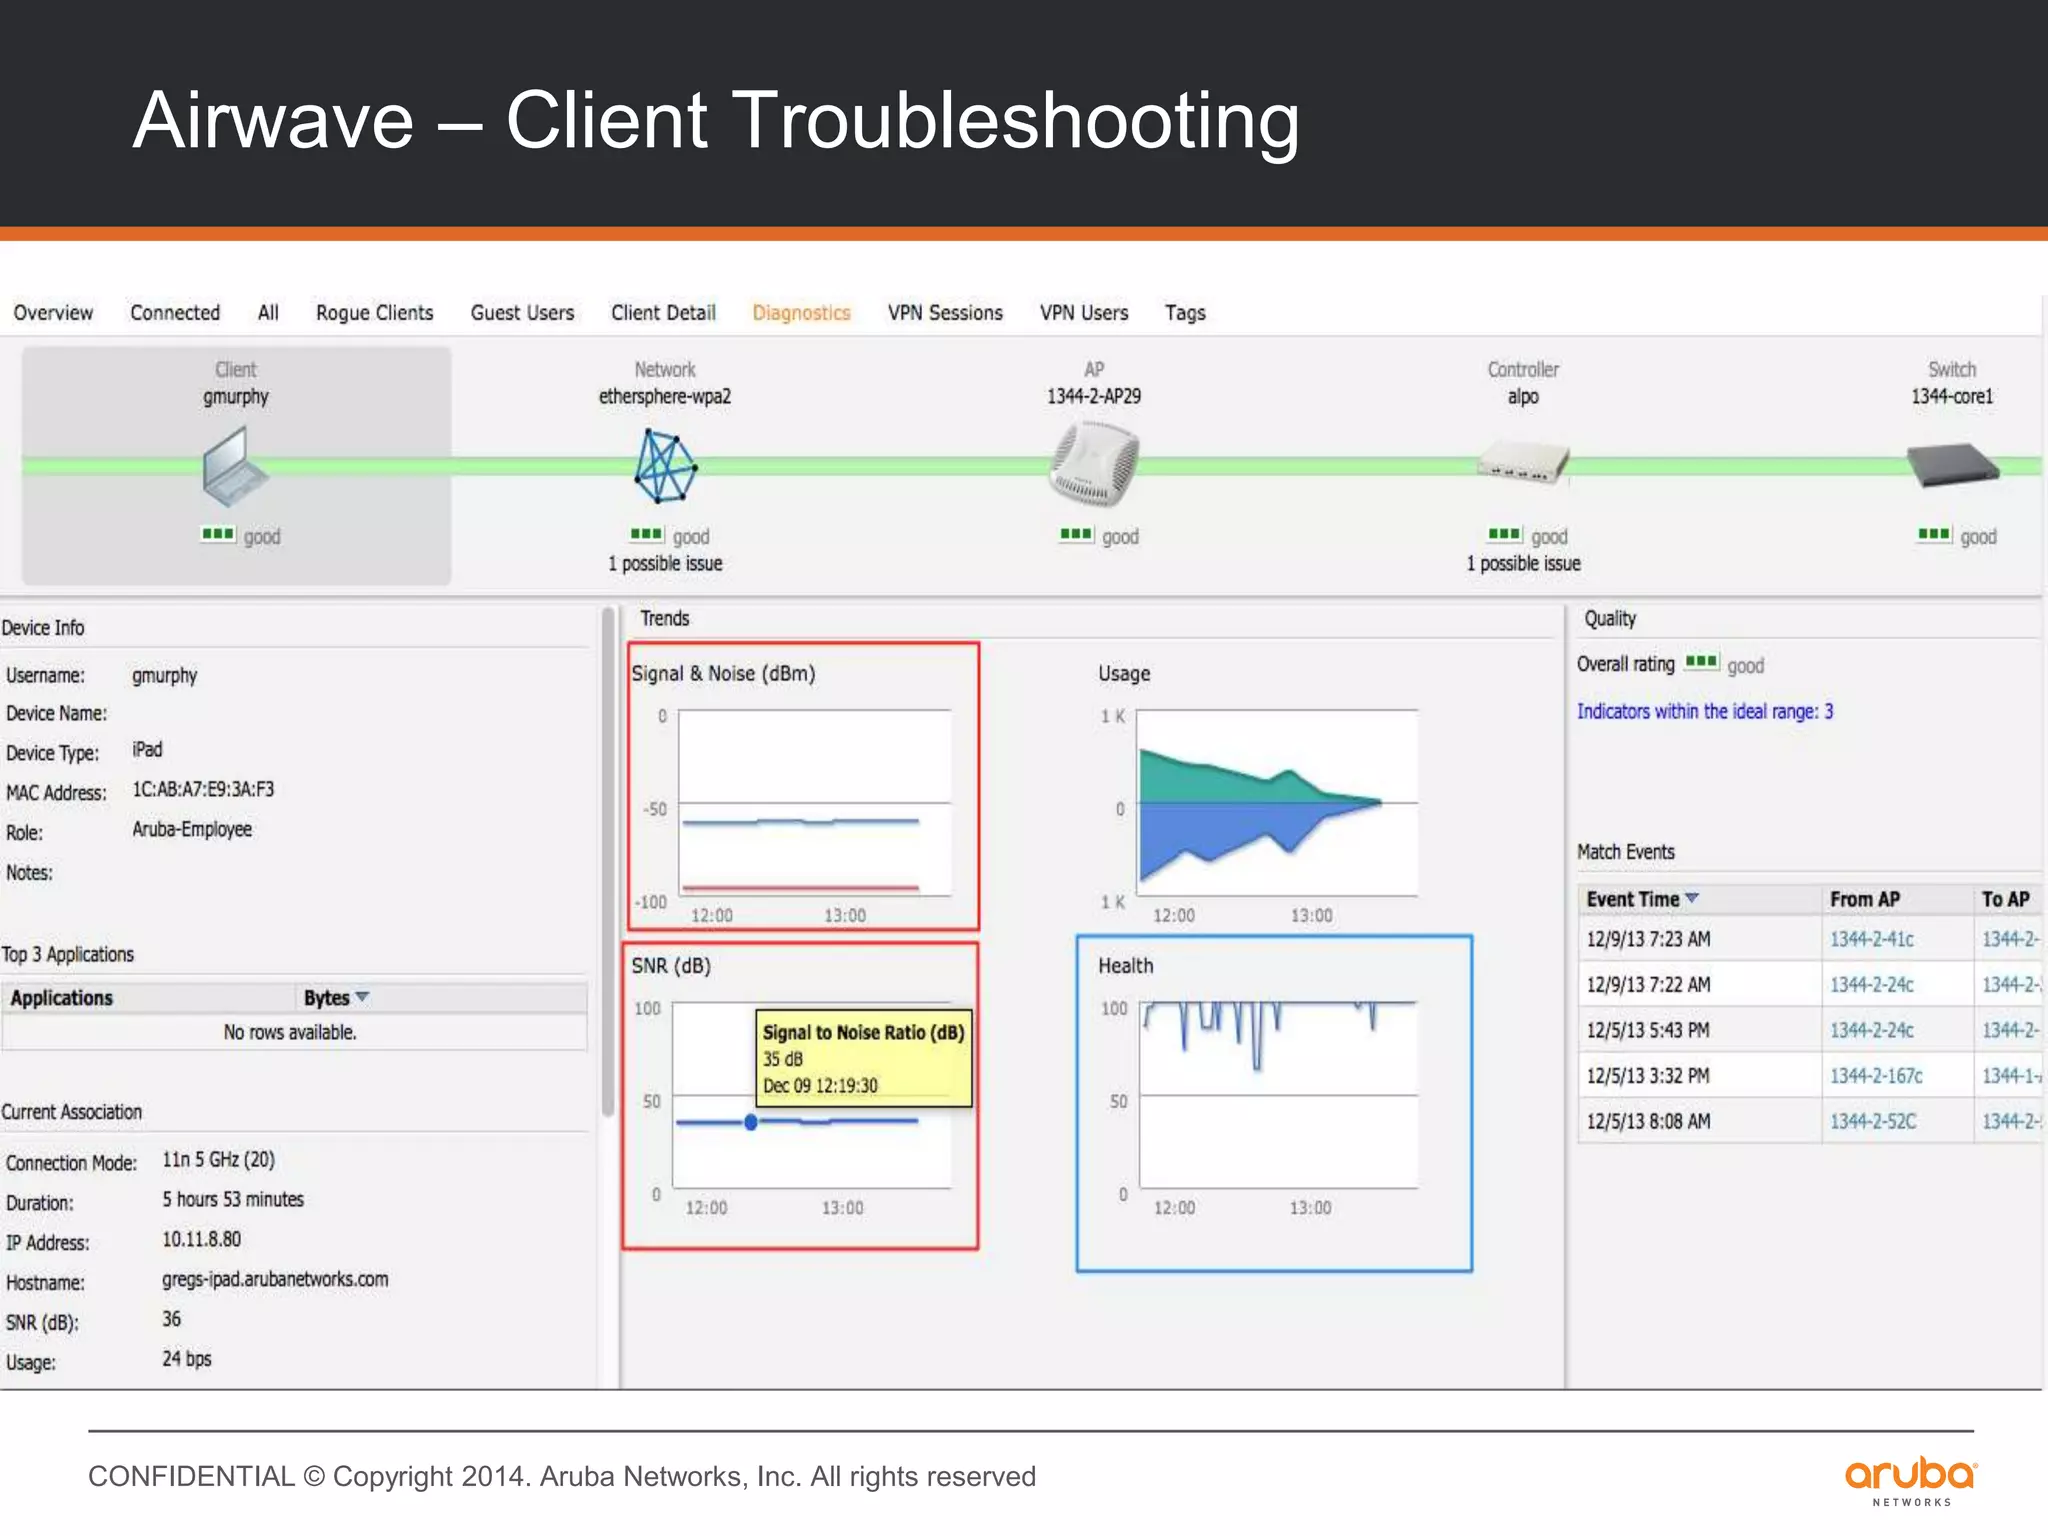Click the Usage value 24 bps
This screenshot has height=1536, width=2048.
coord(187,1359)
